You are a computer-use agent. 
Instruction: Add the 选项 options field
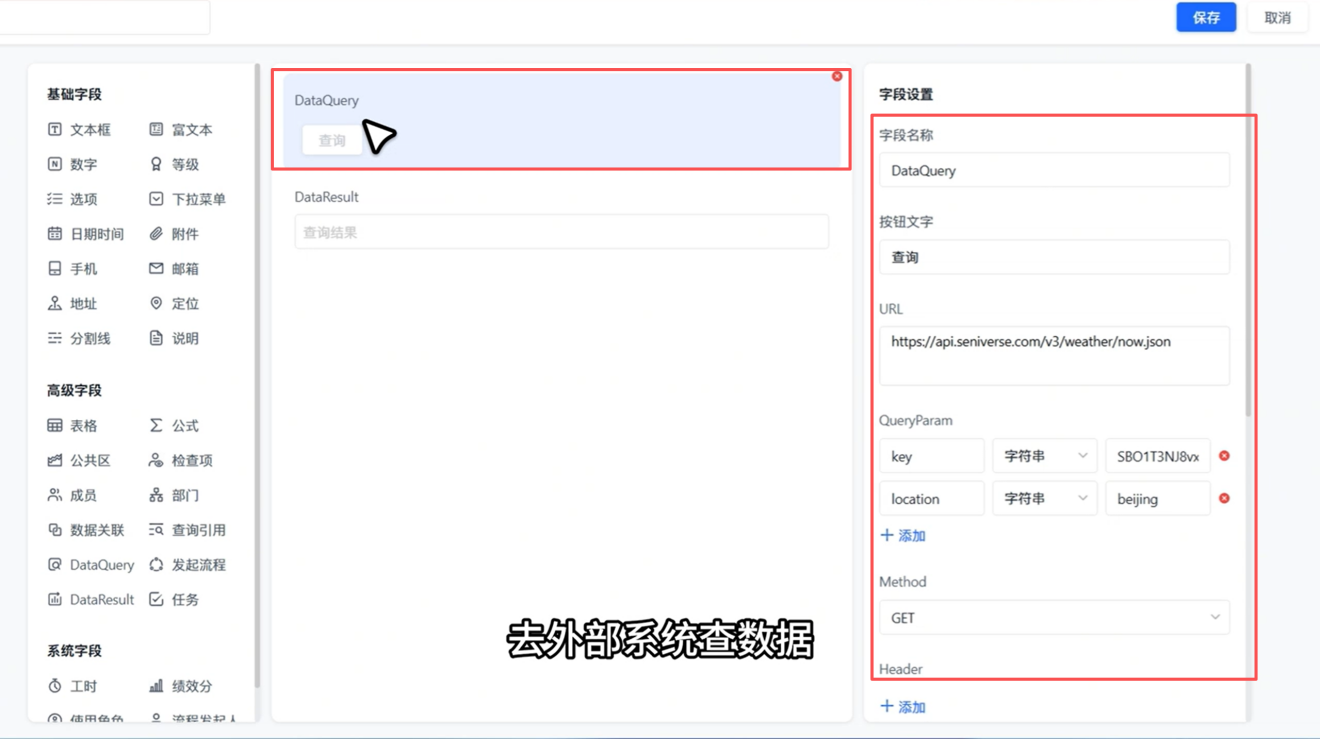tap(72, 199)
